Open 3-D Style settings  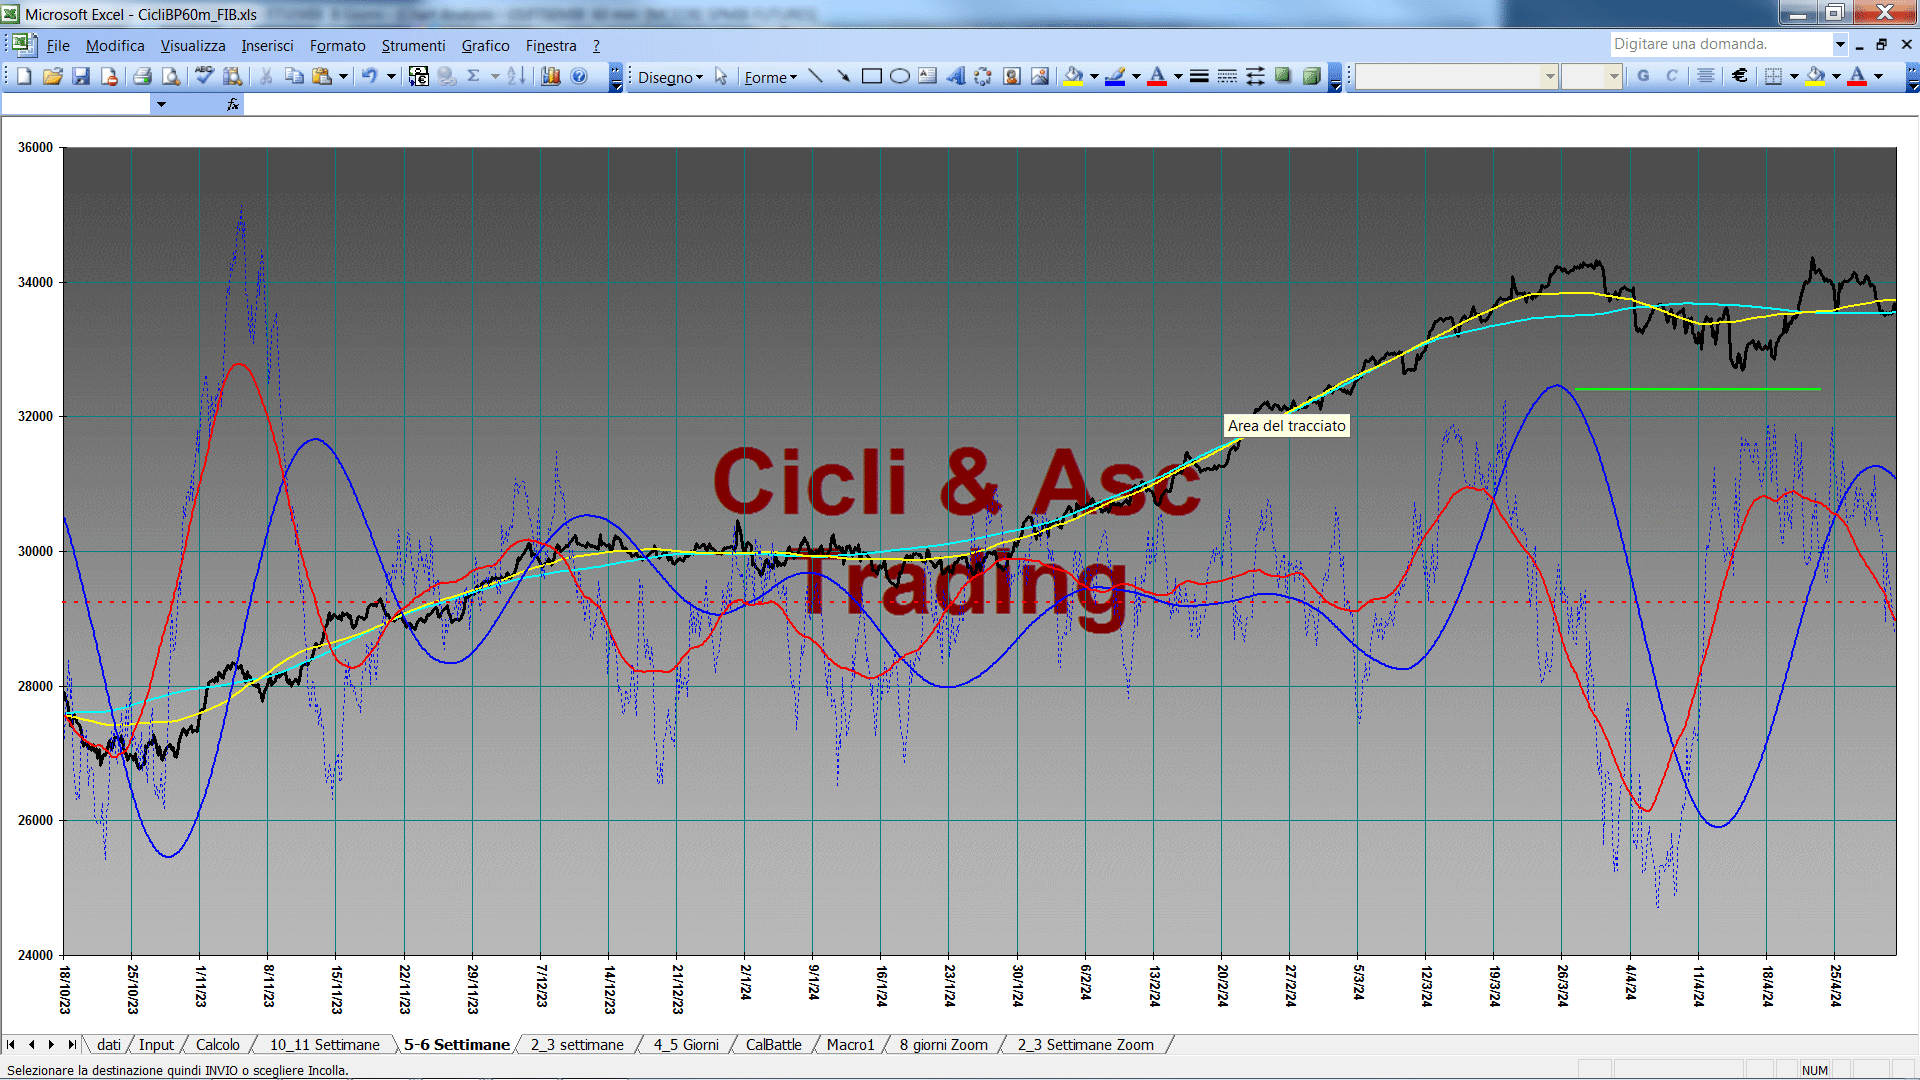click(x=1311, y=76)
